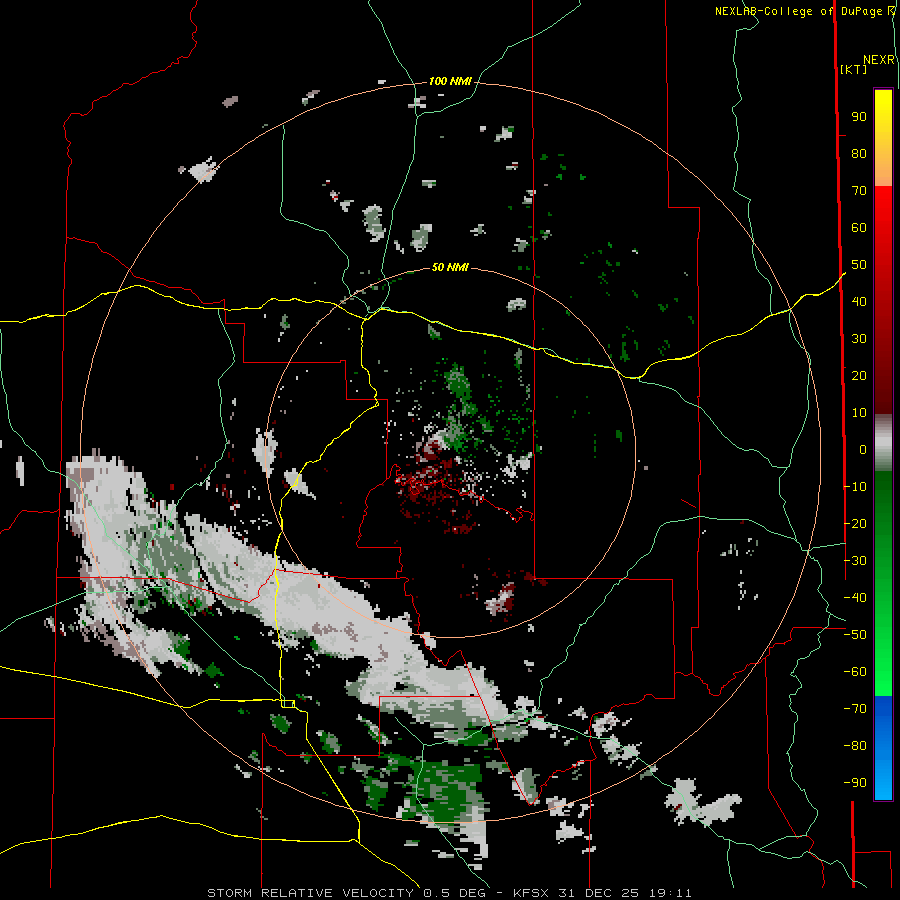
Task: Click the positive "10" scale label
Action: [x=859, y=413]
